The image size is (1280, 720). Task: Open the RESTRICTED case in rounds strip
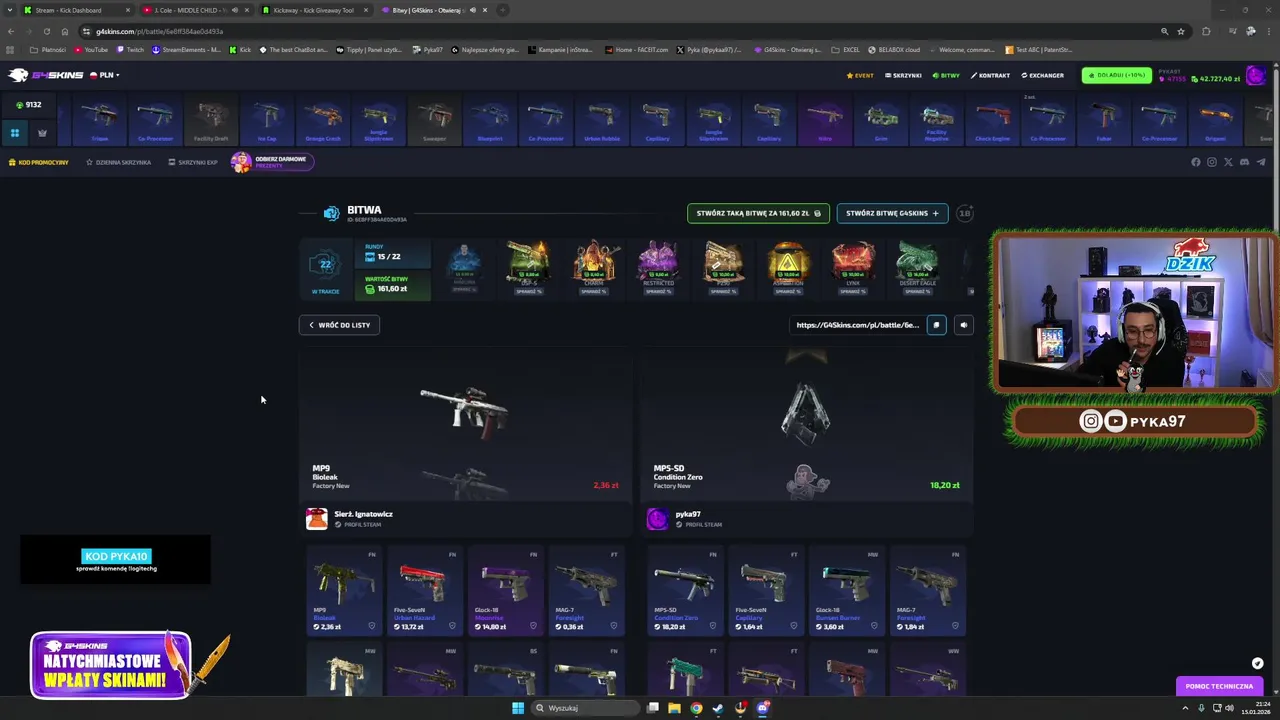(x=659, y=268)
